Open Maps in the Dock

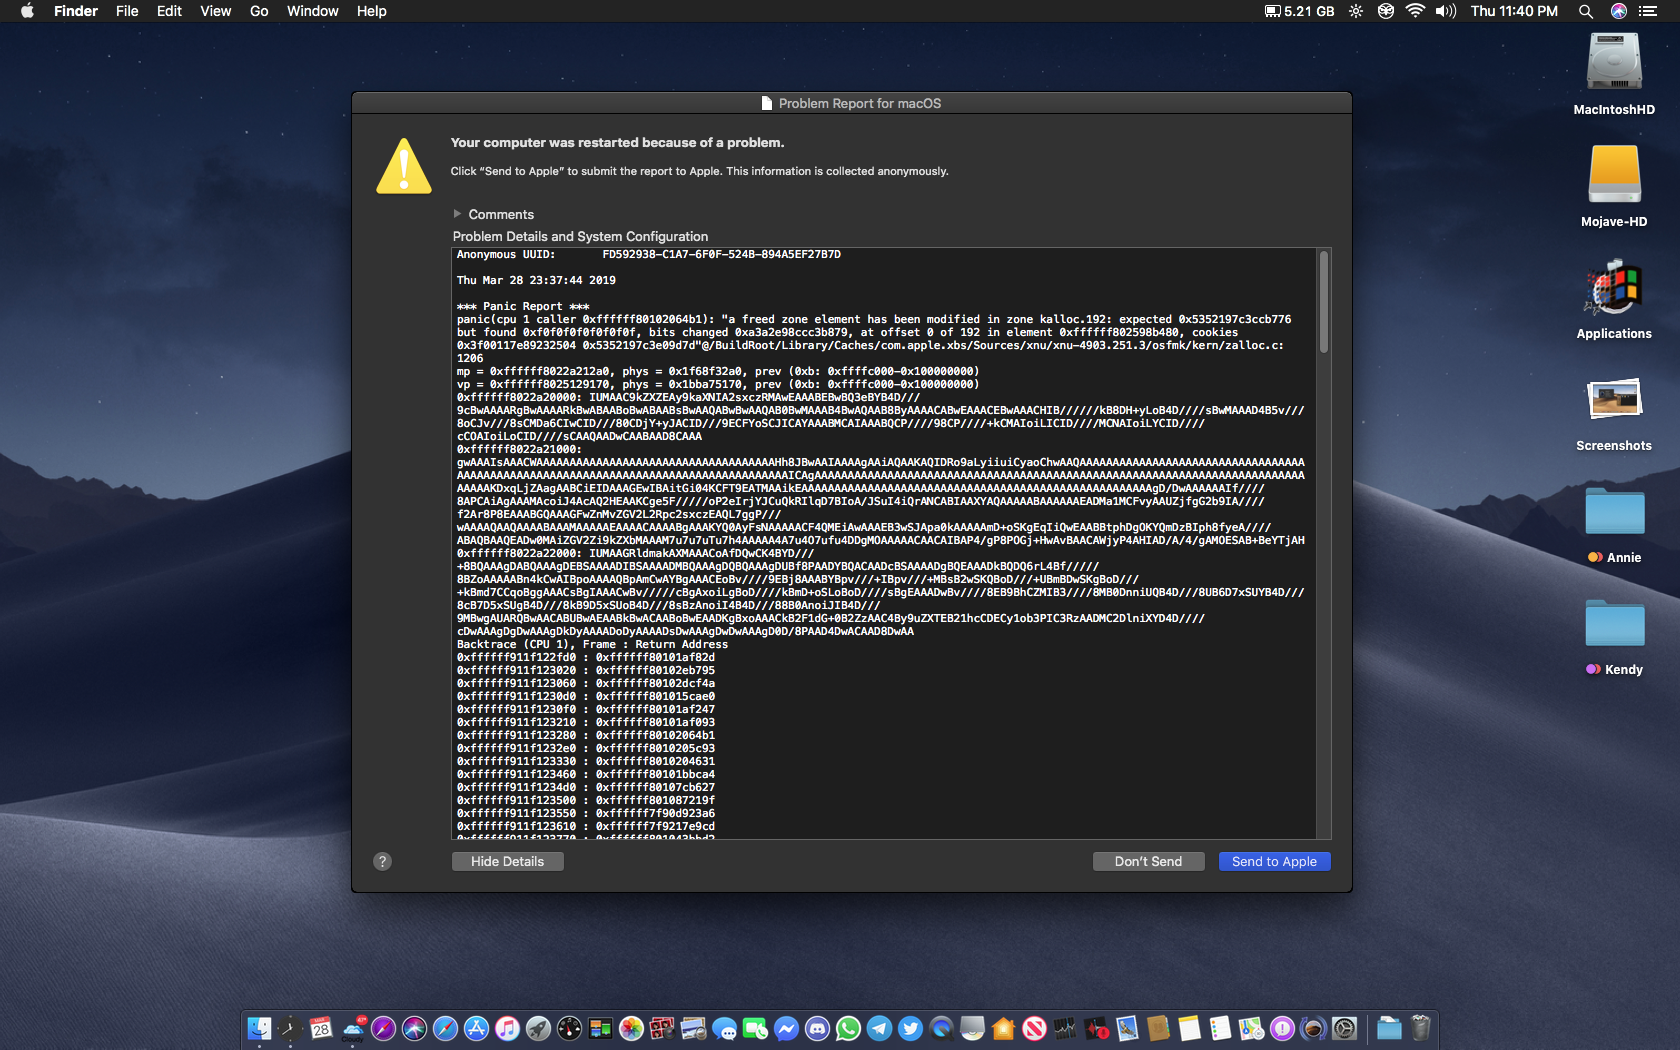(x=1251, y=1028)
